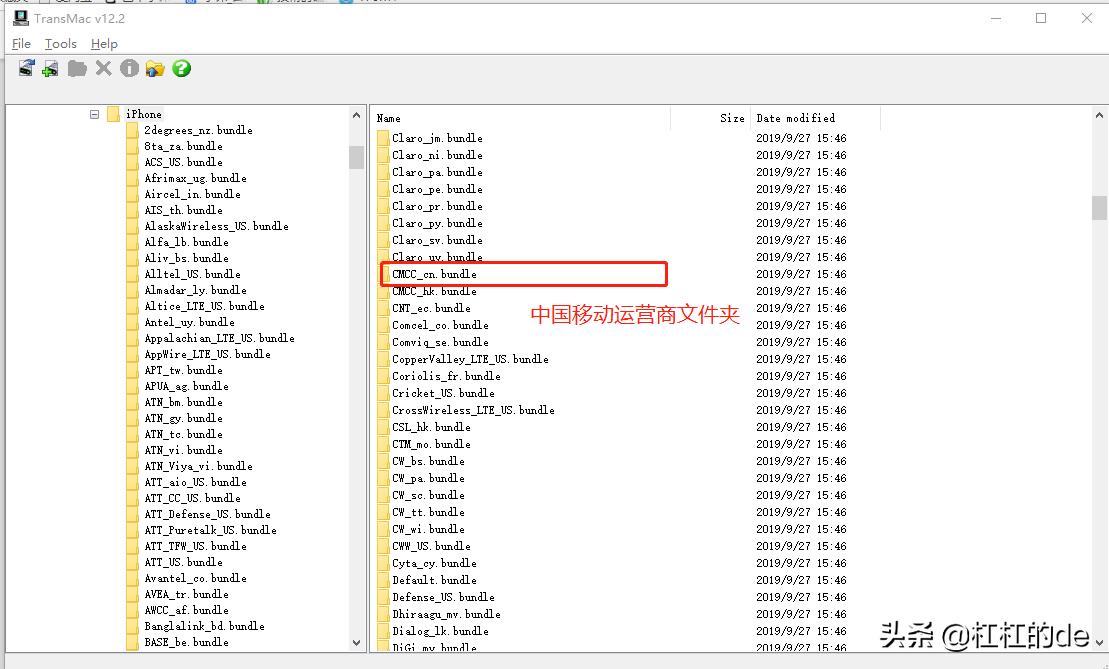Select 2degrees_nz.bundle in tree
This screenshot has height=669, width=1109.
point(198,130)
